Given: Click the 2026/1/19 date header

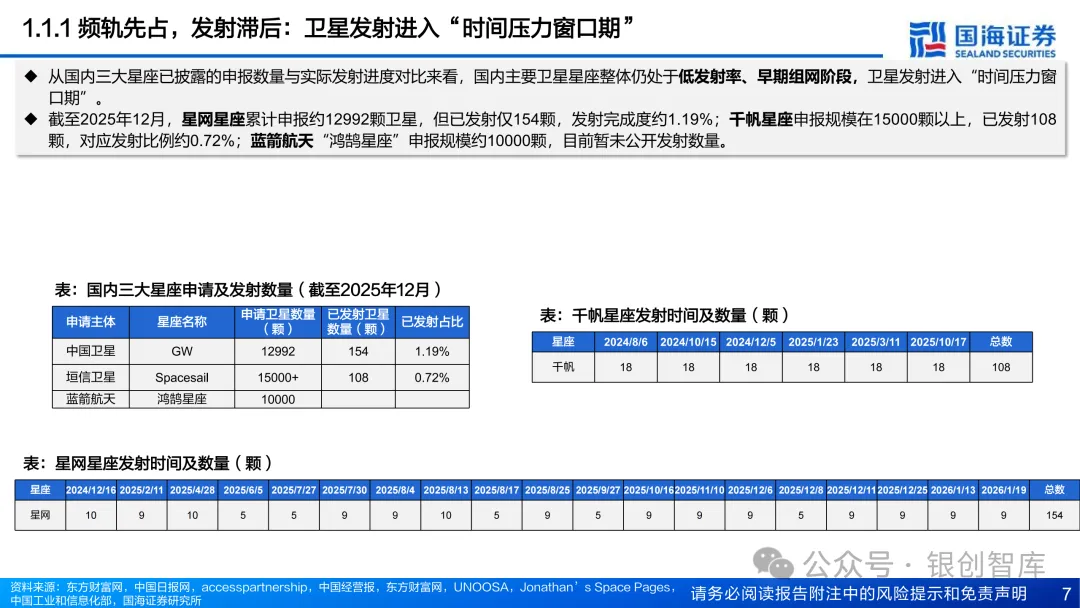Looking at the screenshot, I should pyautogui.click(x=1004, y=490).
